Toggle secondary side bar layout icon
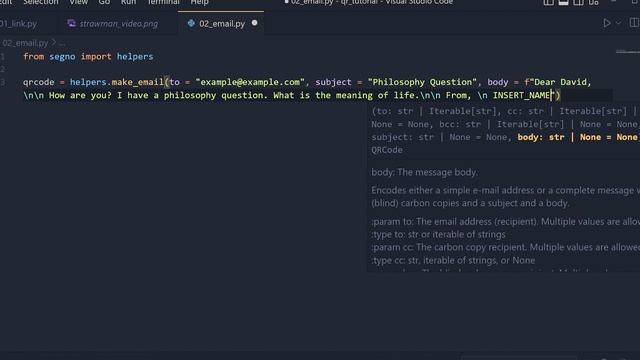This screenshot has height=360, width=640. point(578,2)
